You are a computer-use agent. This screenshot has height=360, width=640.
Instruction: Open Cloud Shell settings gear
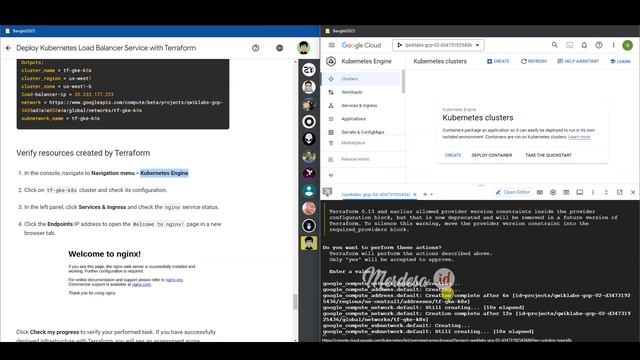click(553, 192)
